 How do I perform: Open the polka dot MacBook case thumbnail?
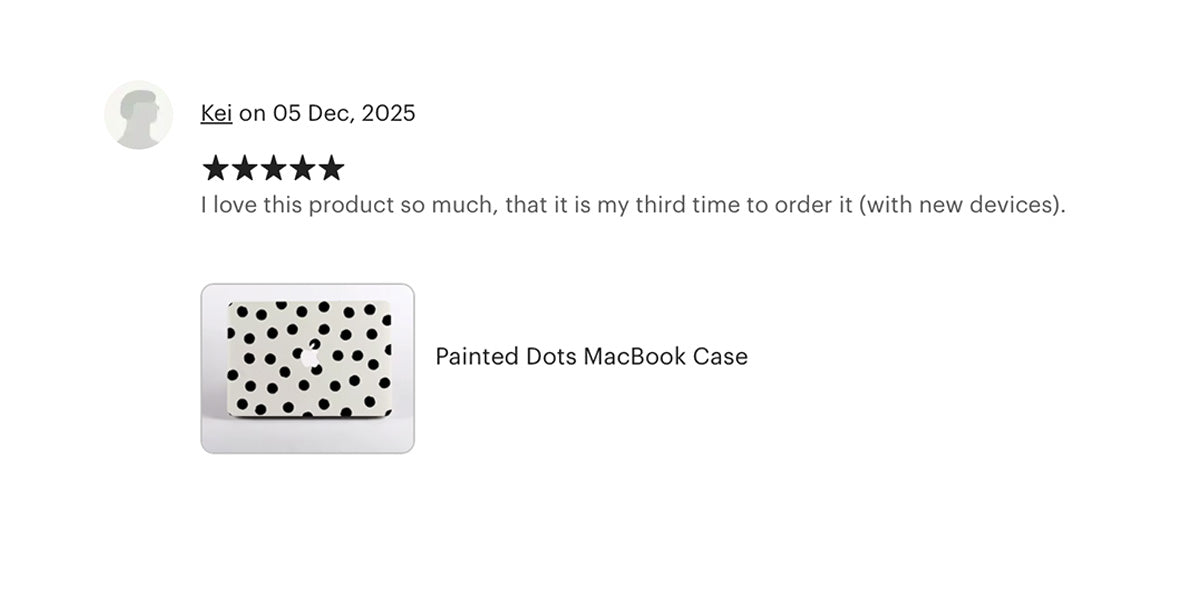[307, 368]
